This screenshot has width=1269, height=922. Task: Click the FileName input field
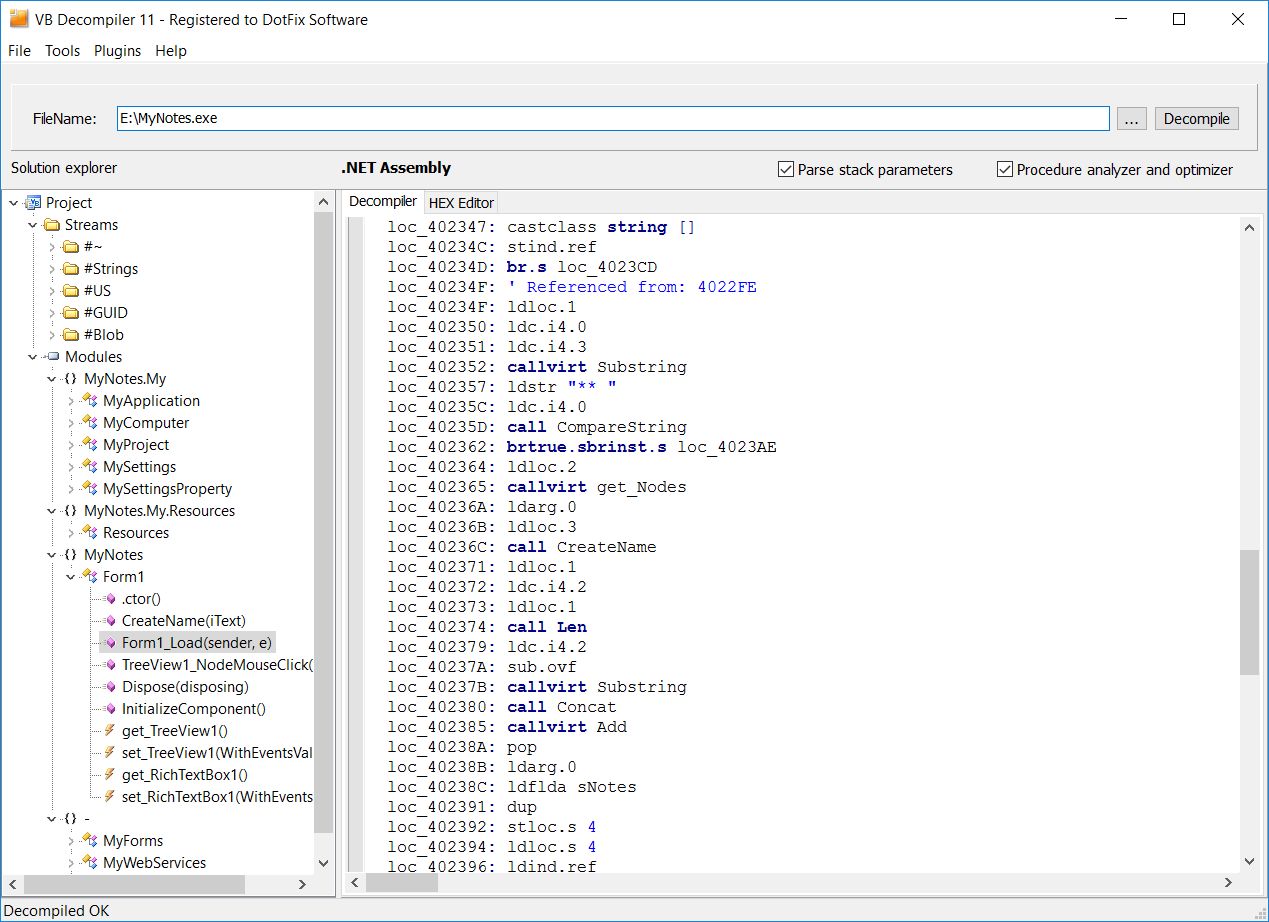613,118
